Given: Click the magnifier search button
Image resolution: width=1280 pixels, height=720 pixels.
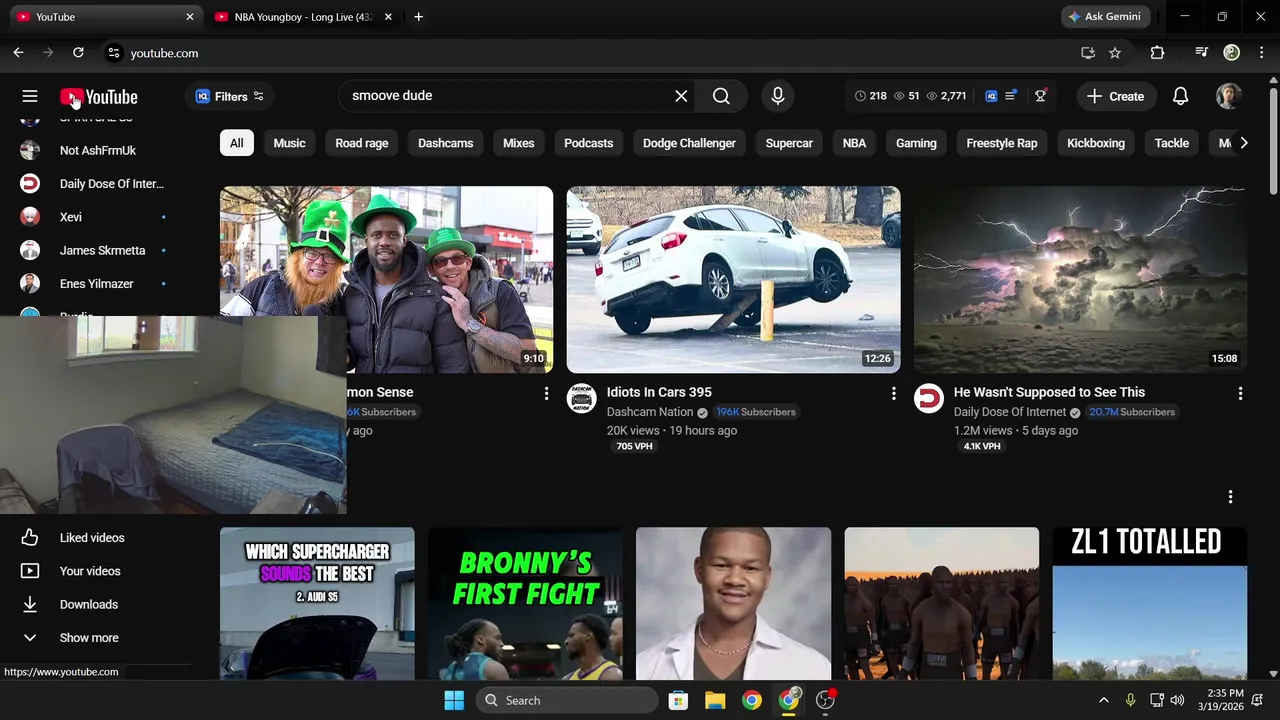Looking at the screenshot, I should click(x=721, y=96).
